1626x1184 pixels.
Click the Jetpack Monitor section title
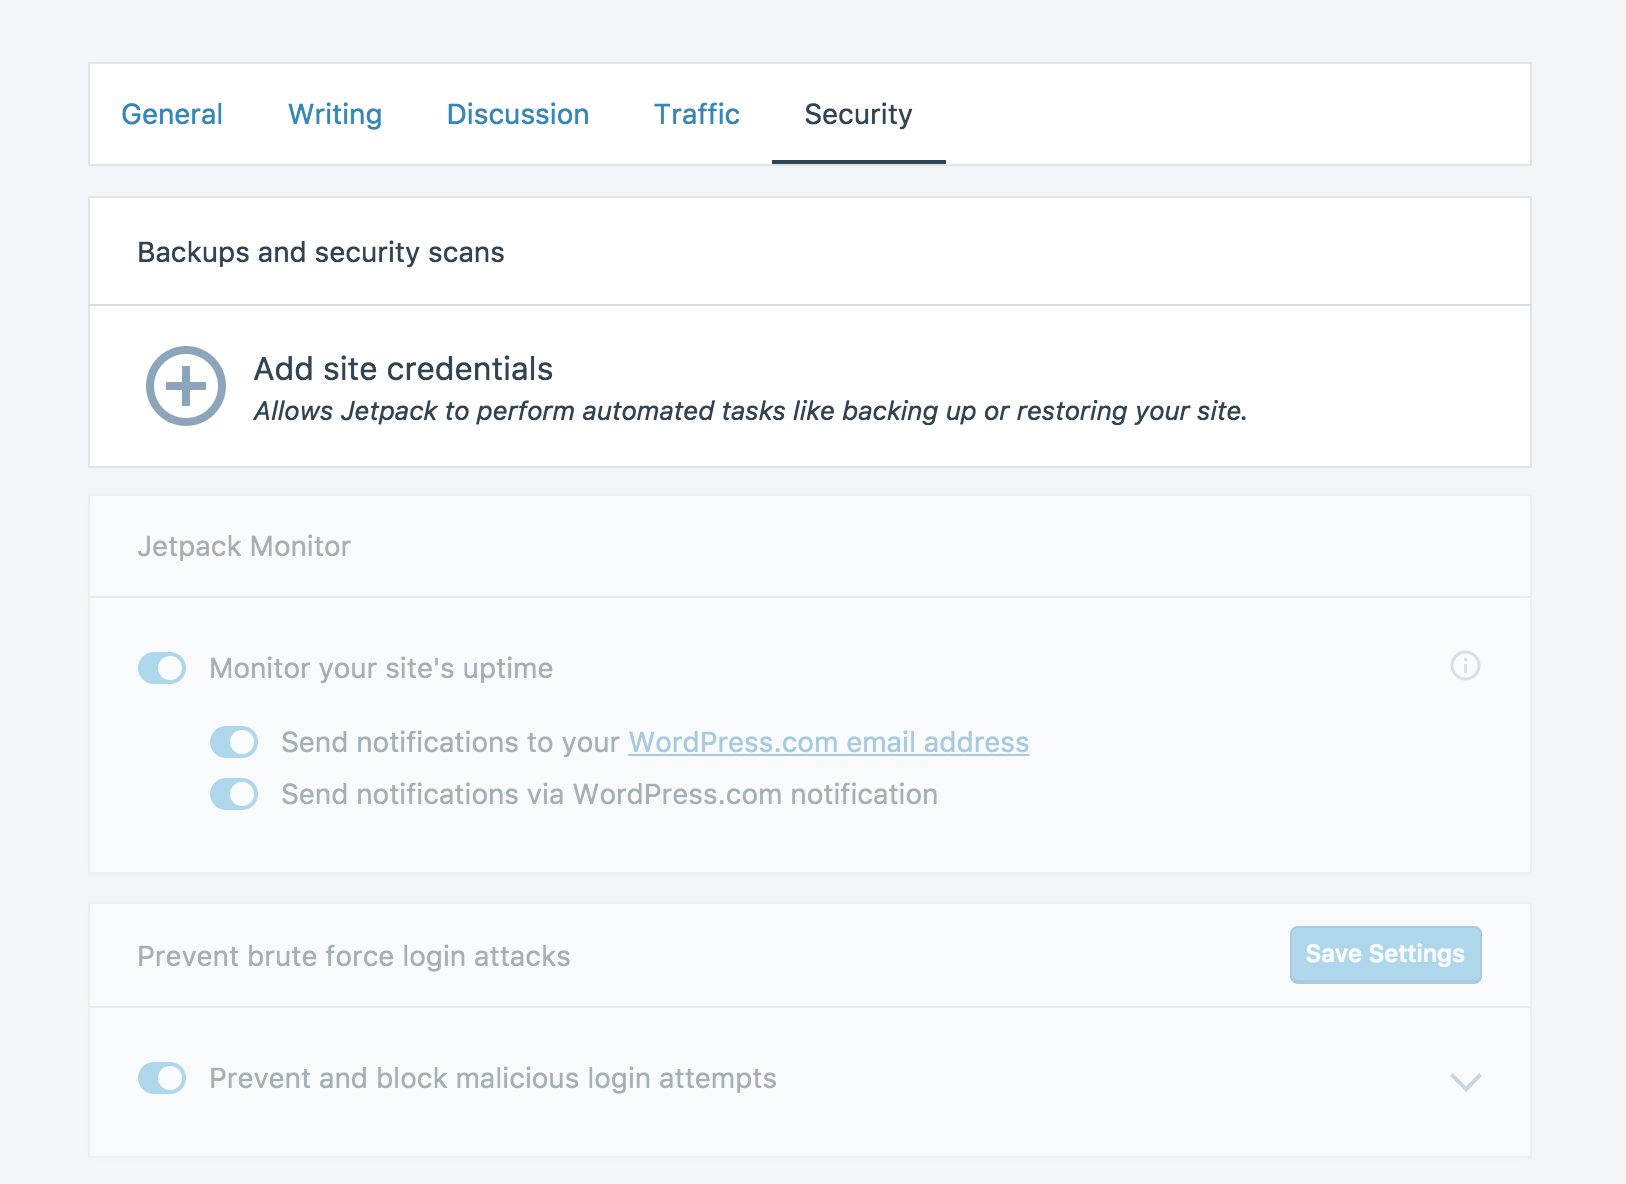click(x=244, y=546)
